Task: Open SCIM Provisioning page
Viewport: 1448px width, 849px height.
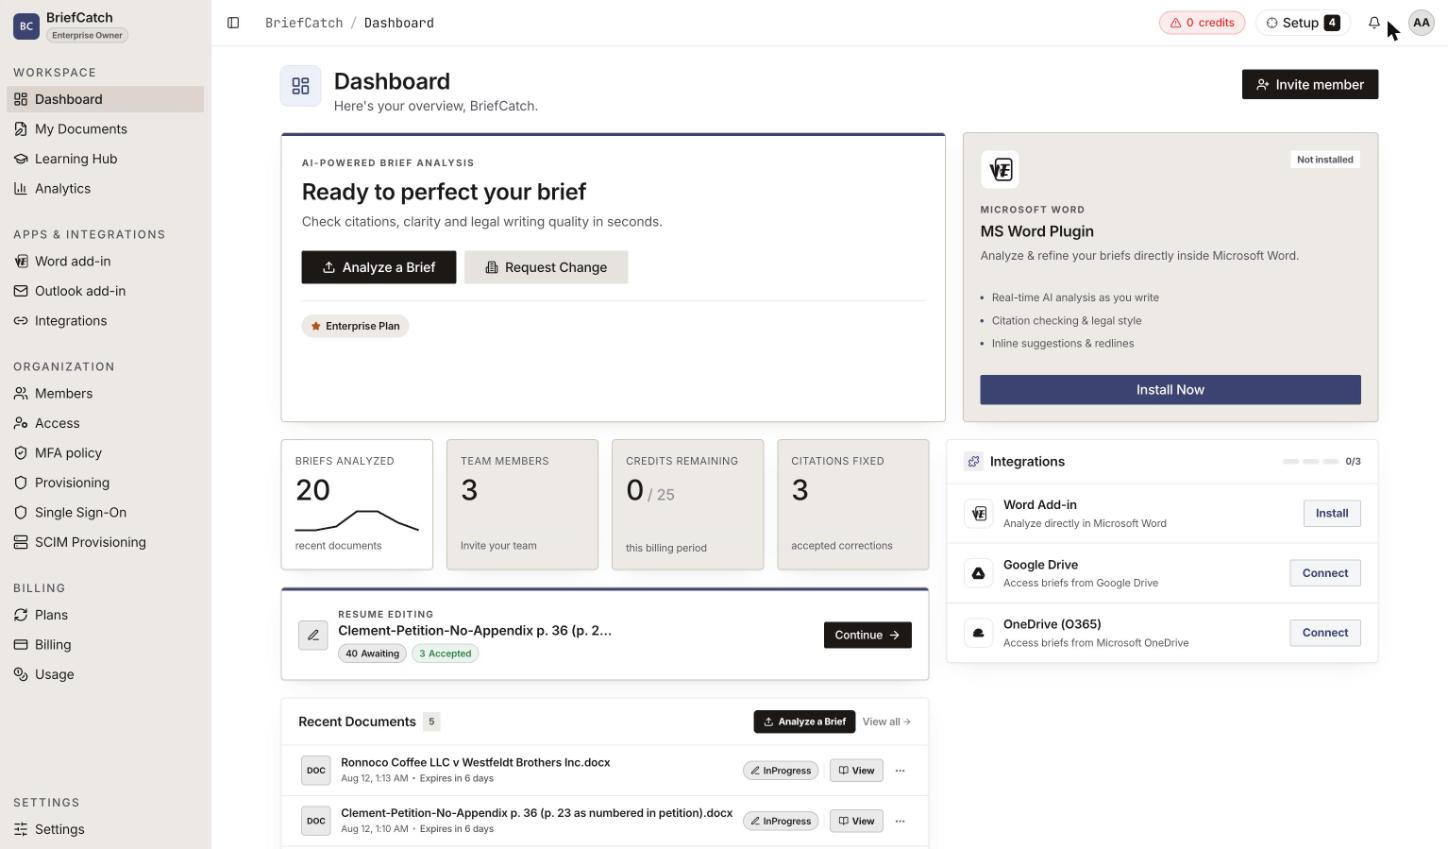Action: [105, 542]
